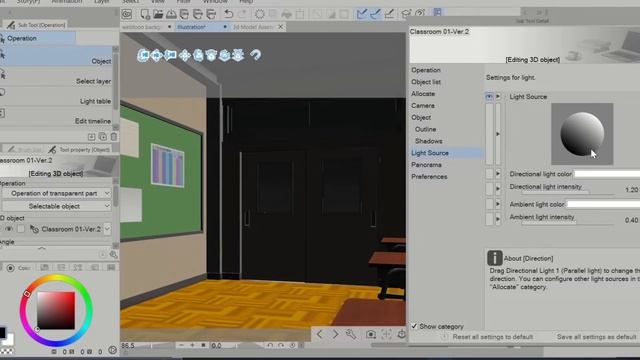Select Object list category in Sub Tool Detail

(x=426, y=82)
